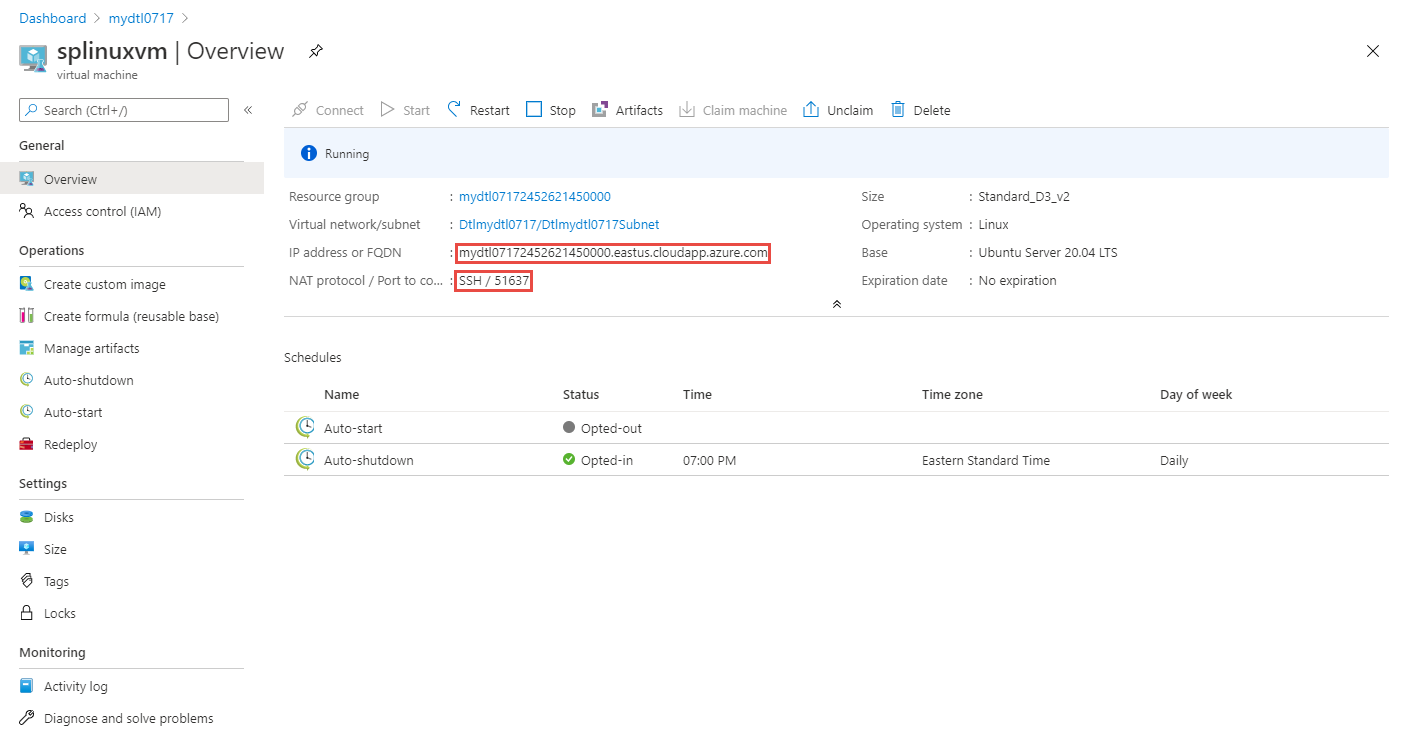Image resolution: width=1407 pixels, height=741 pixels.
Task: Click the Restart icon in the toolbar
Action: click(x=454, y=109)
